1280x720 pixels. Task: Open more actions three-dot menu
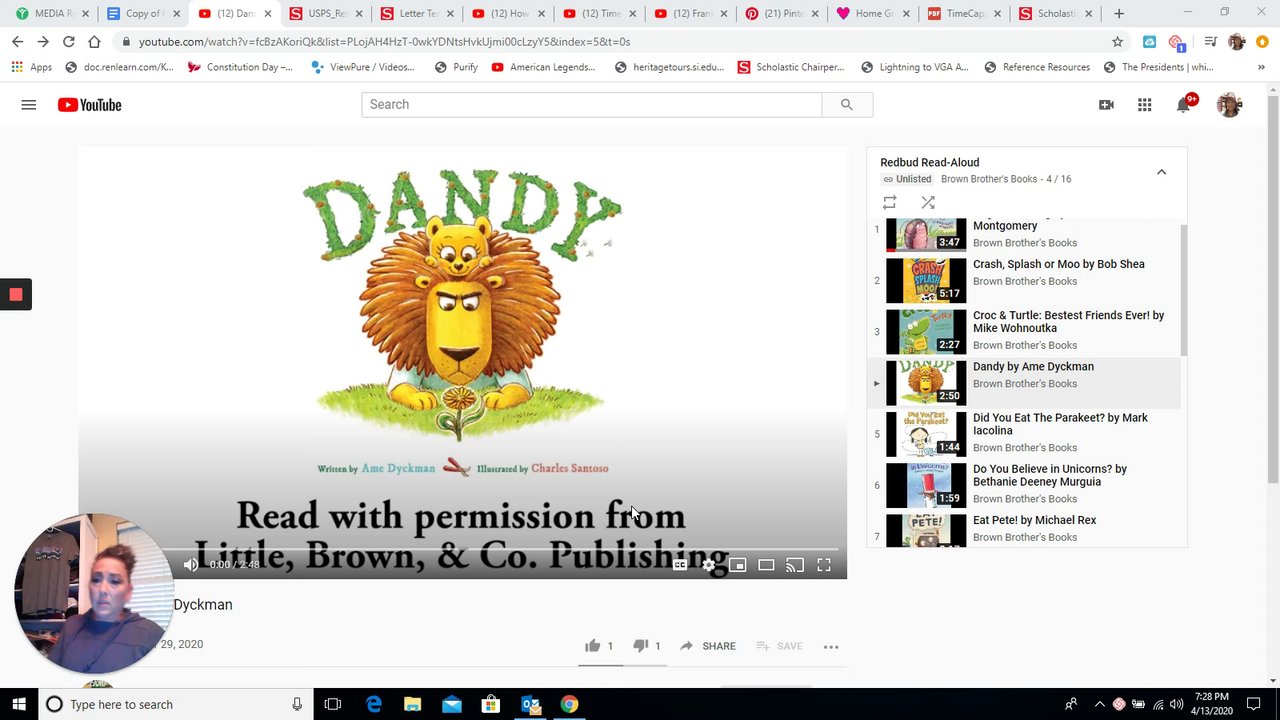coord(831,647)
